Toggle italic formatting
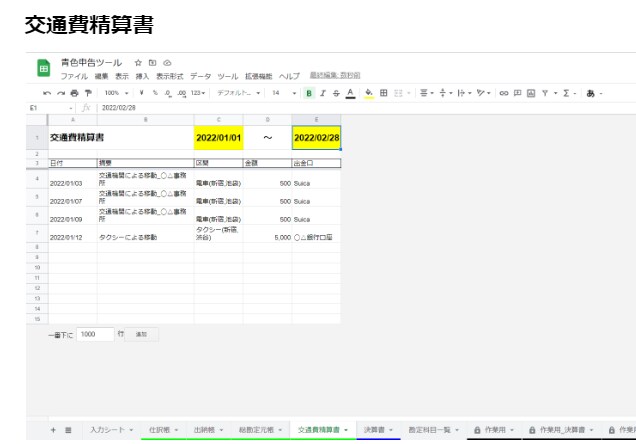This screenshot has width=636, height=444. (x=323, y=93)
